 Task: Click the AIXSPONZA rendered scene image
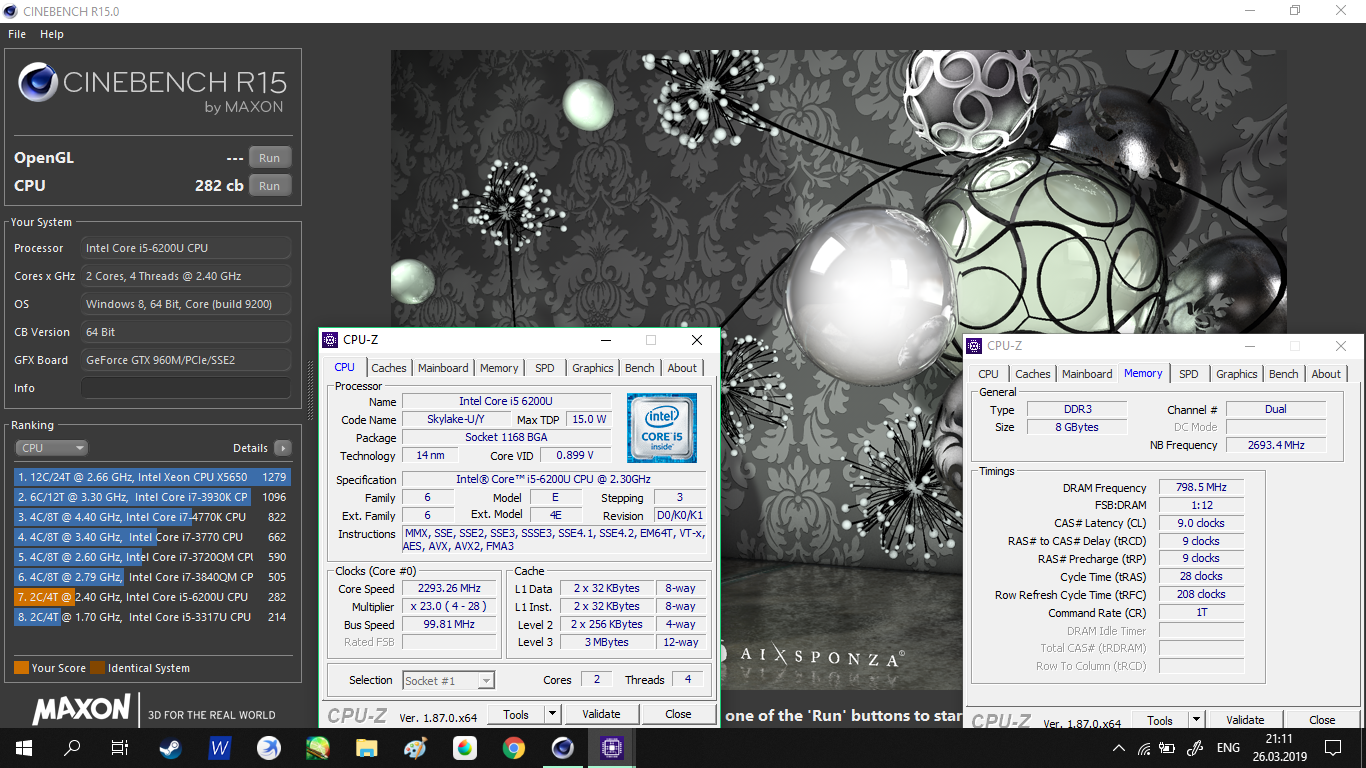tap(839, 370)
